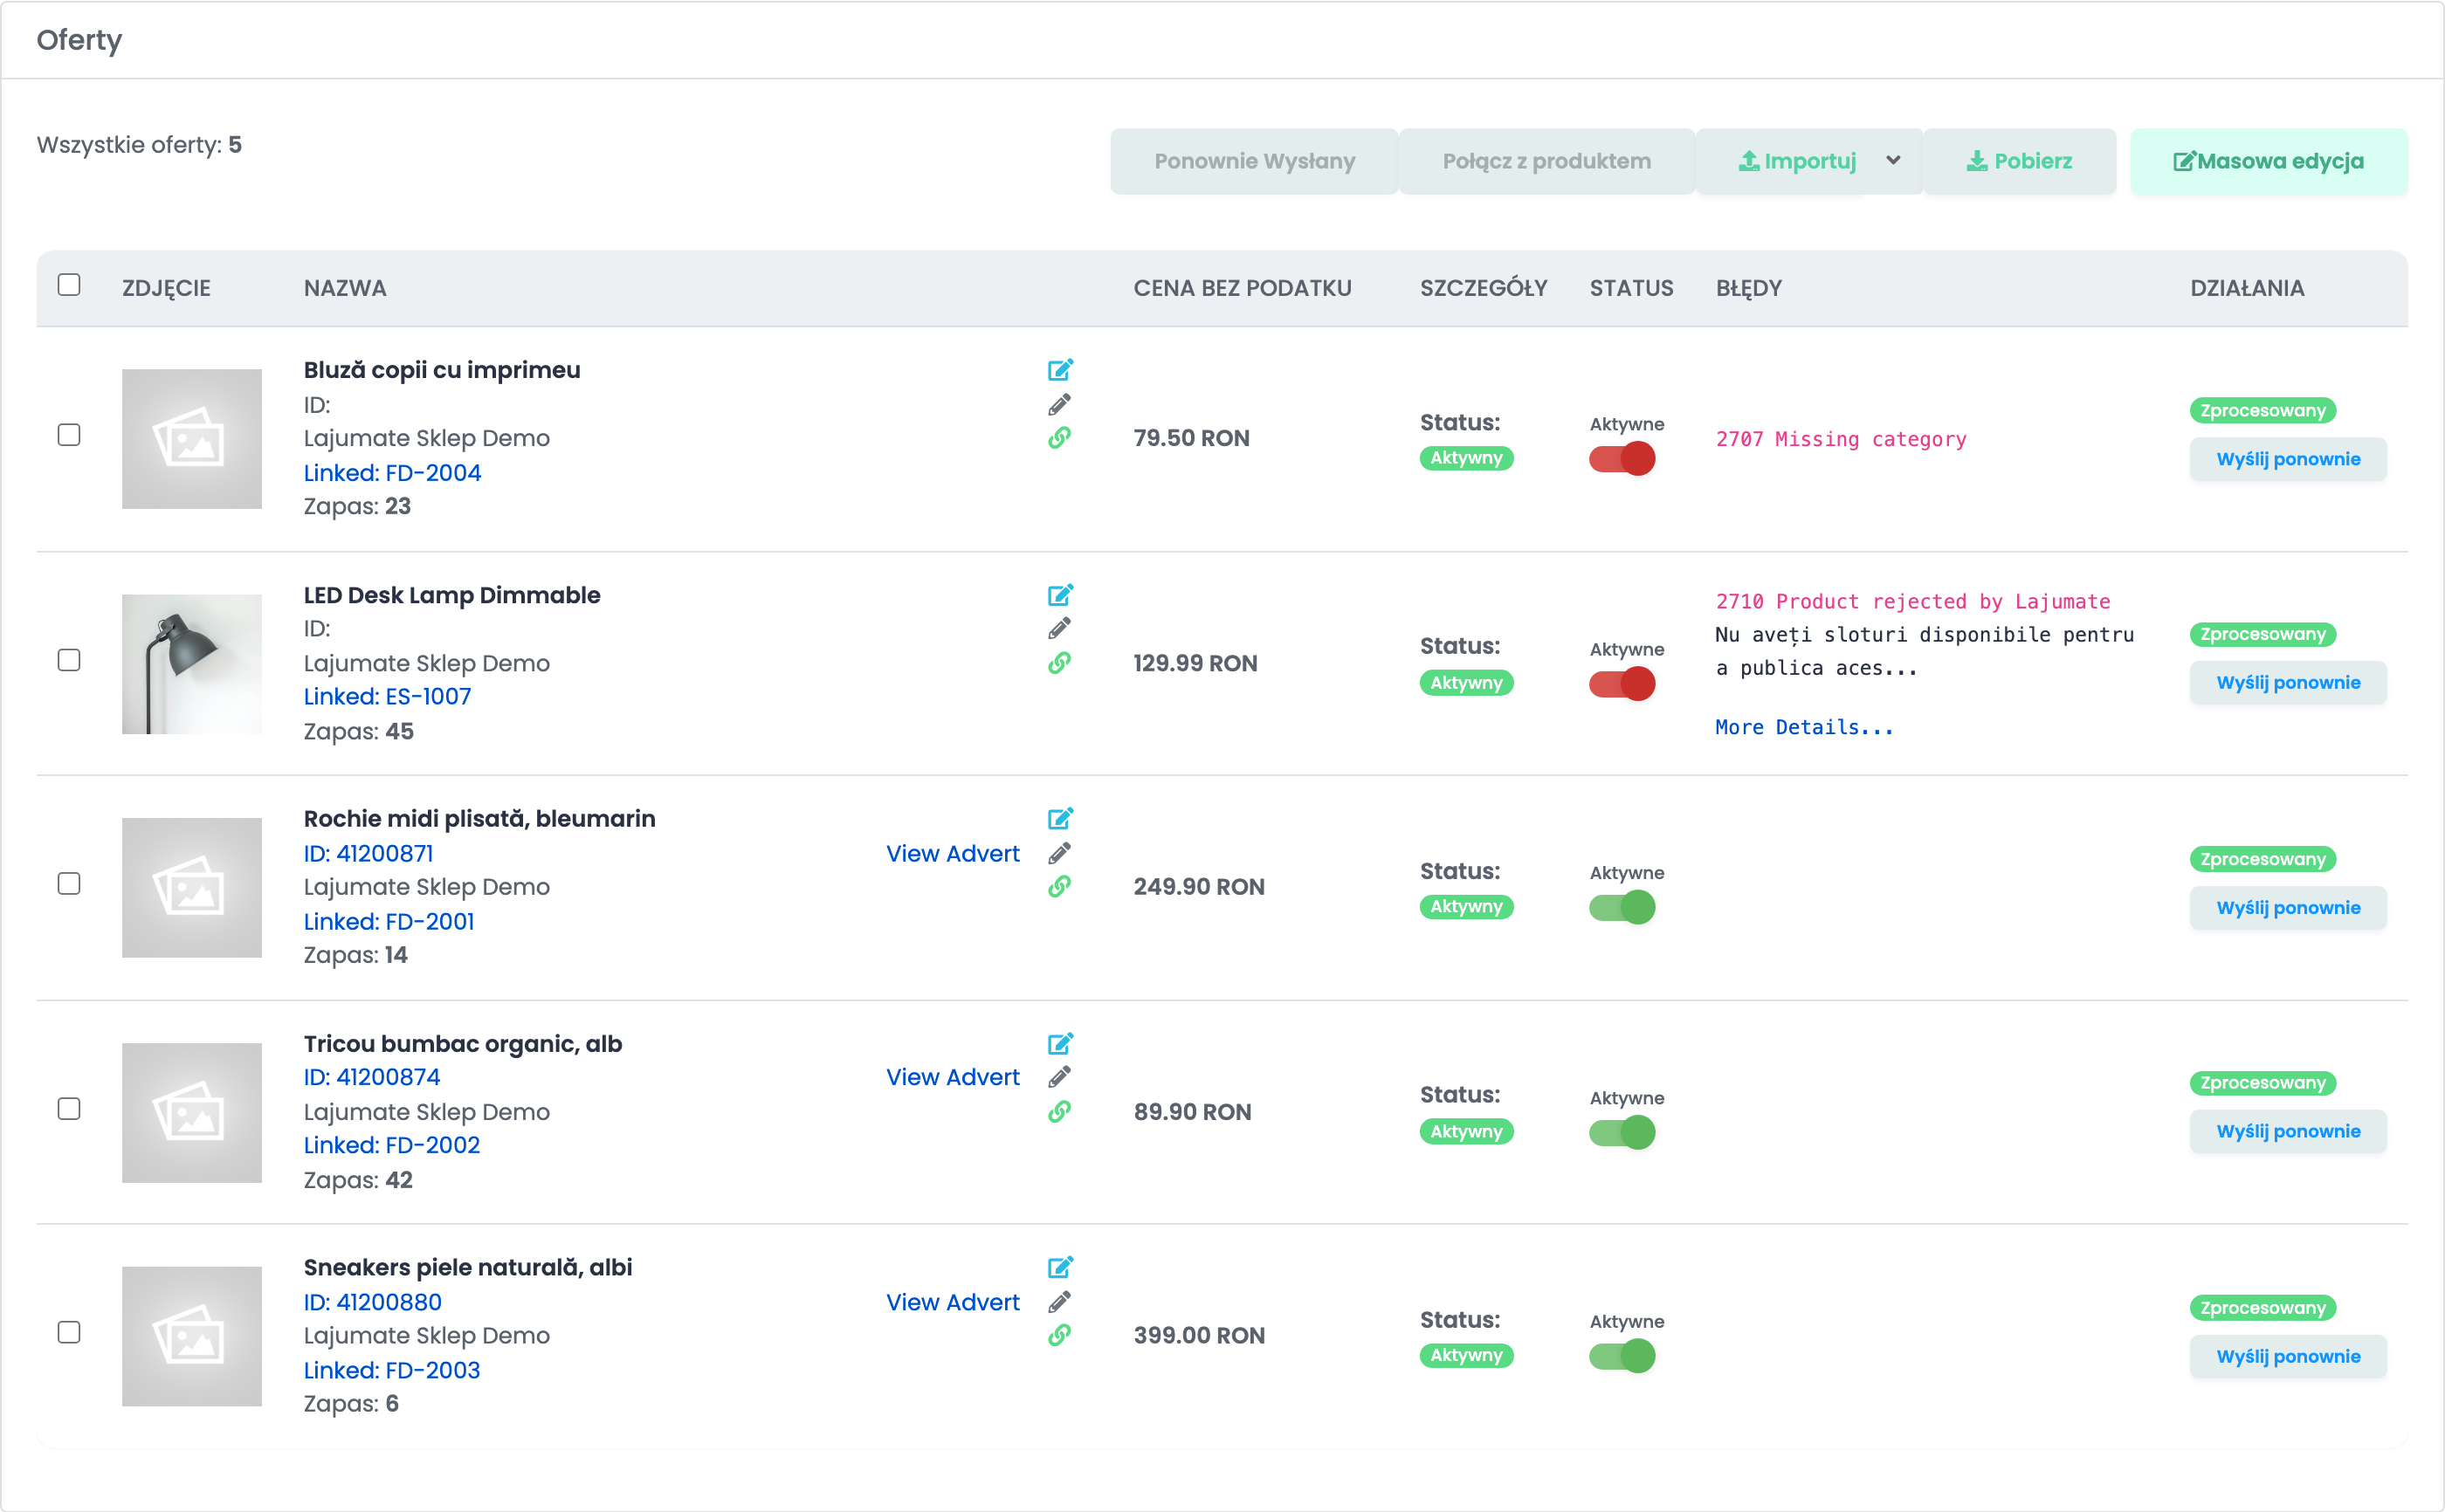Select the checkbox for Sneakers piele naturală

click(x=69, y=1333)
